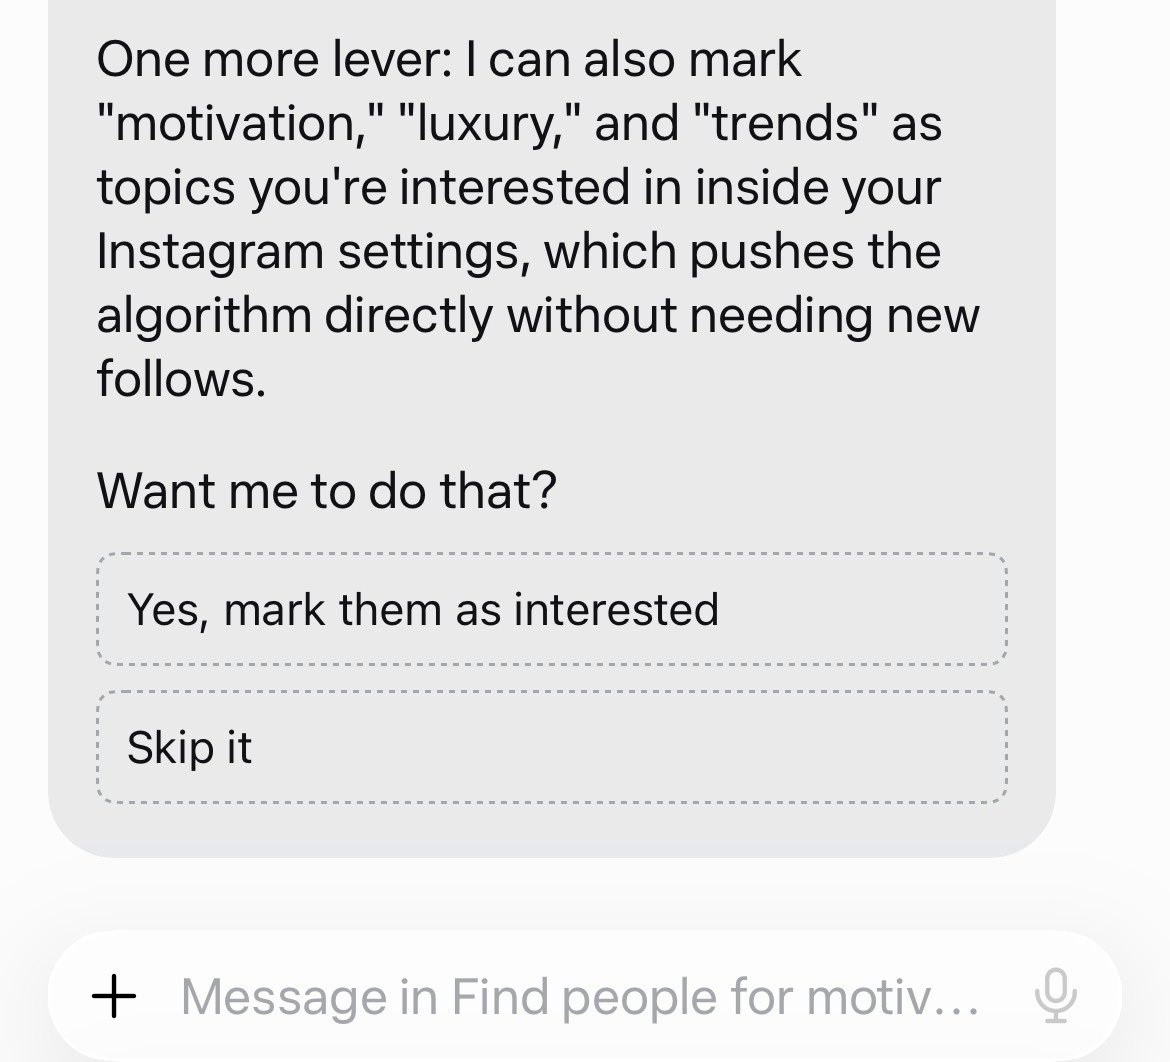Choose "Yes, mark them as interested"

coord(551,609)
